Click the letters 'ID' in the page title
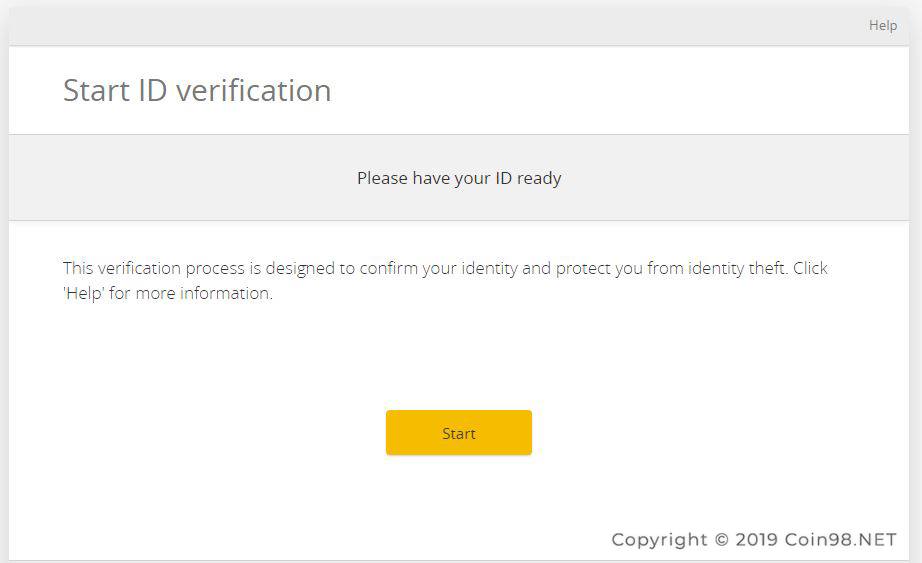The image size is (922, 563). (152, 91)
